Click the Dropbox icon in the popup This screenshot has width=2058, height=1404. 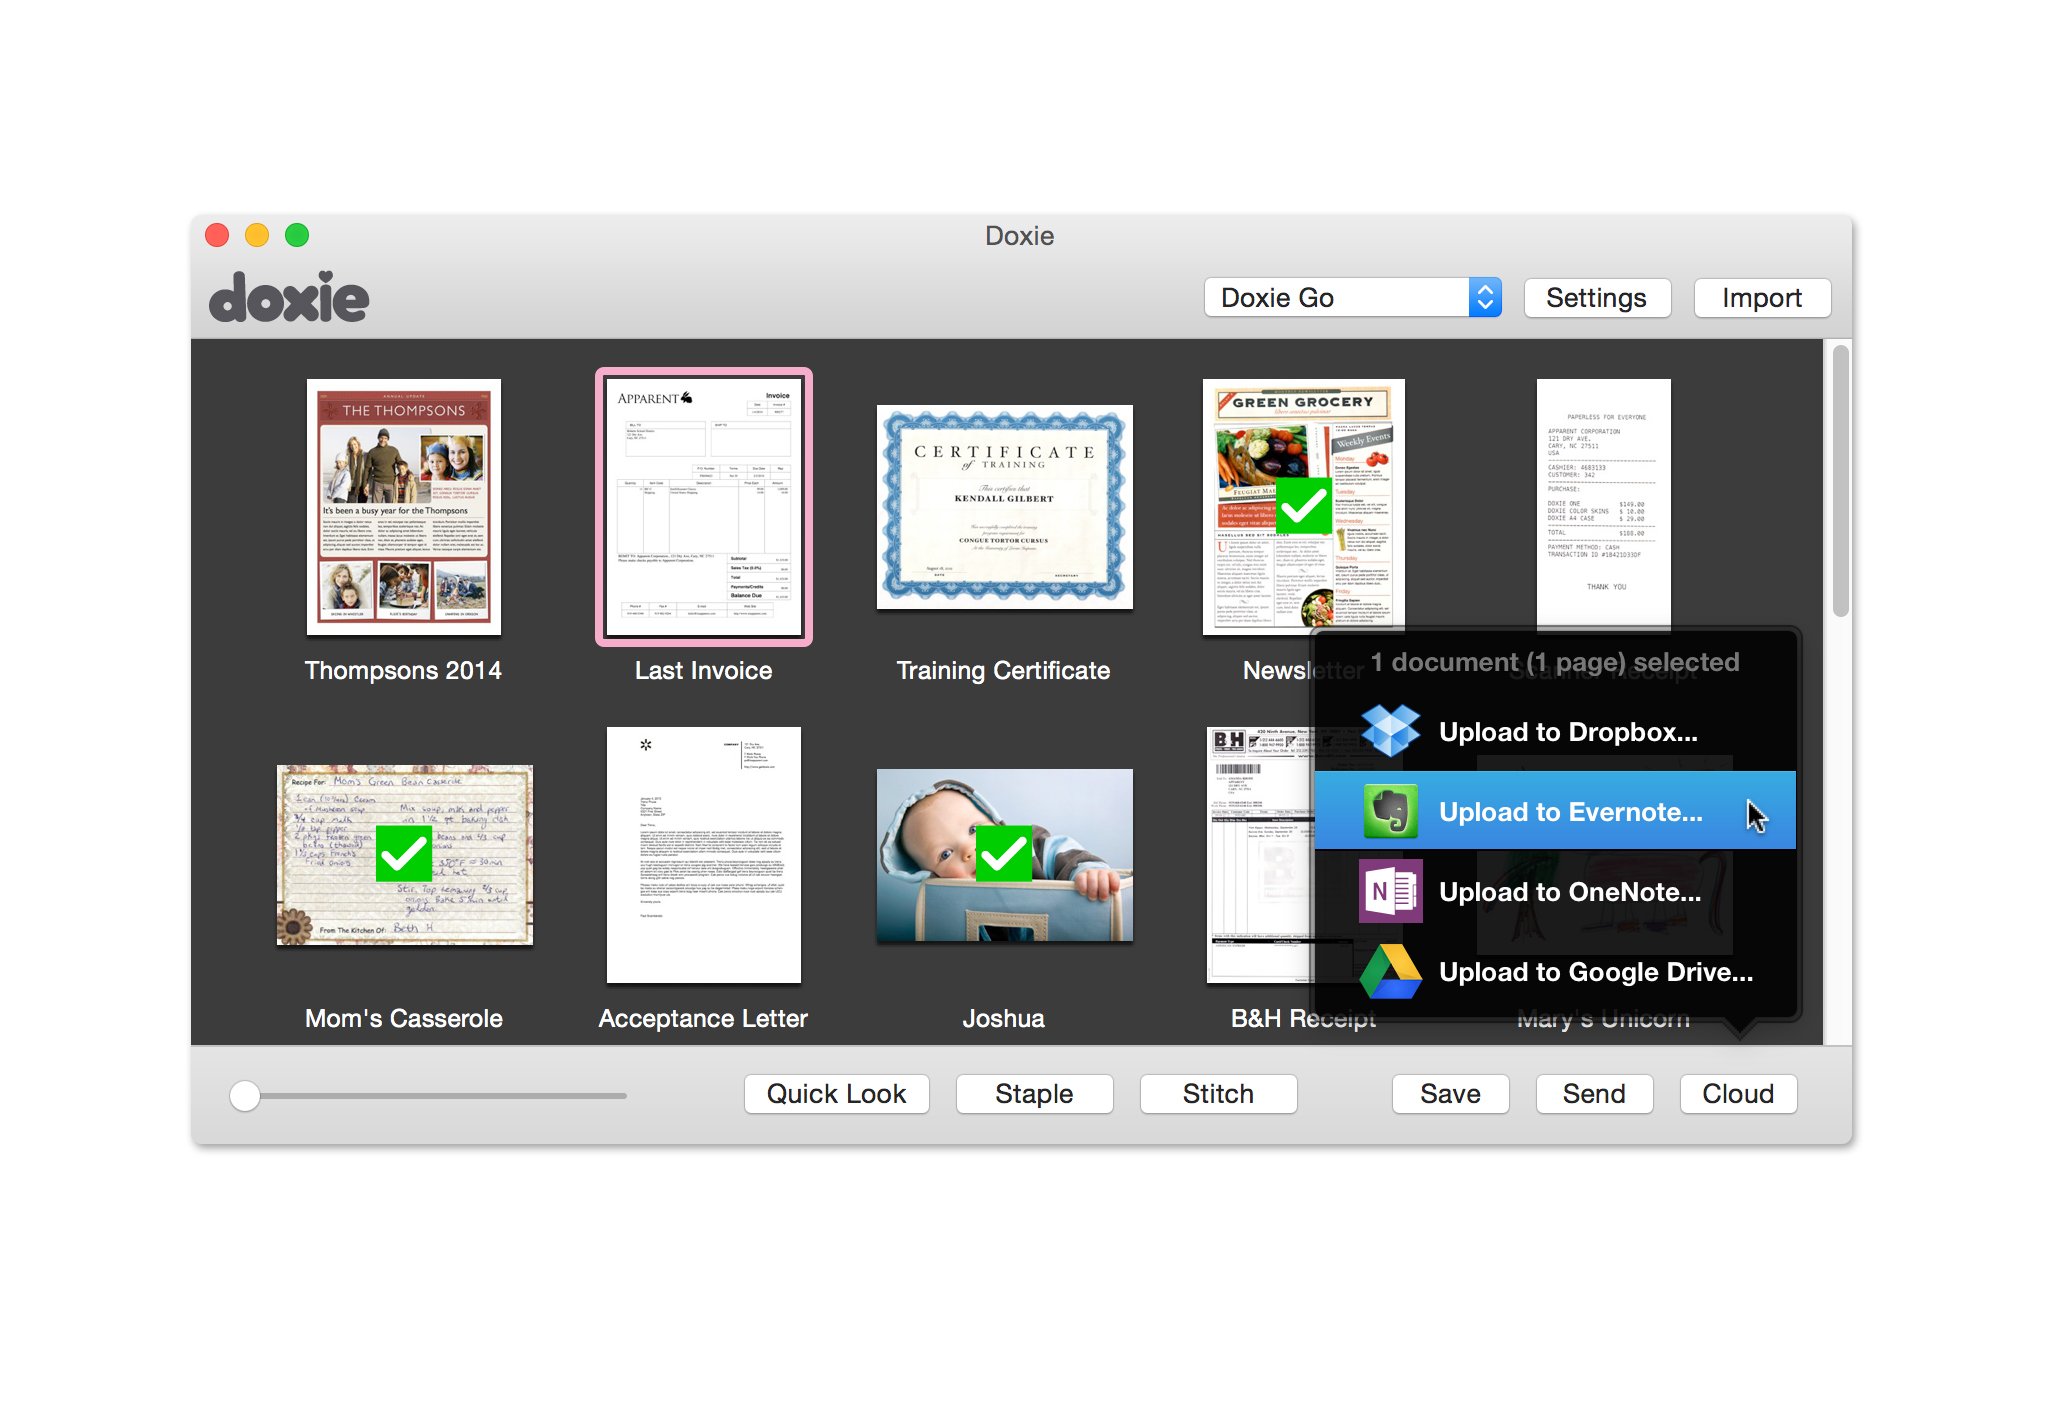pos(1390,731)
